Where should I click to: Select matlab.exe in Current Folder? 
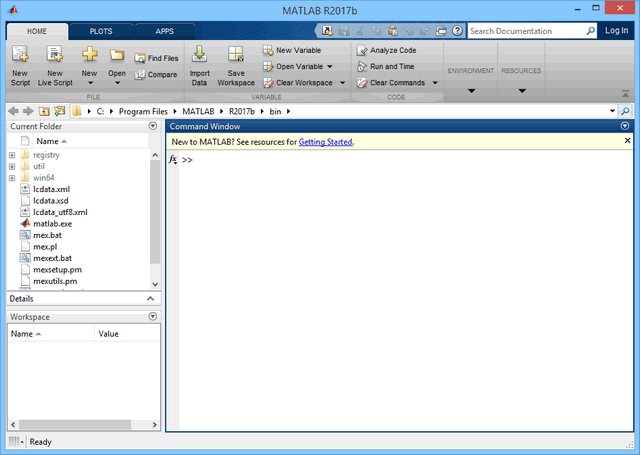(52, 223)
